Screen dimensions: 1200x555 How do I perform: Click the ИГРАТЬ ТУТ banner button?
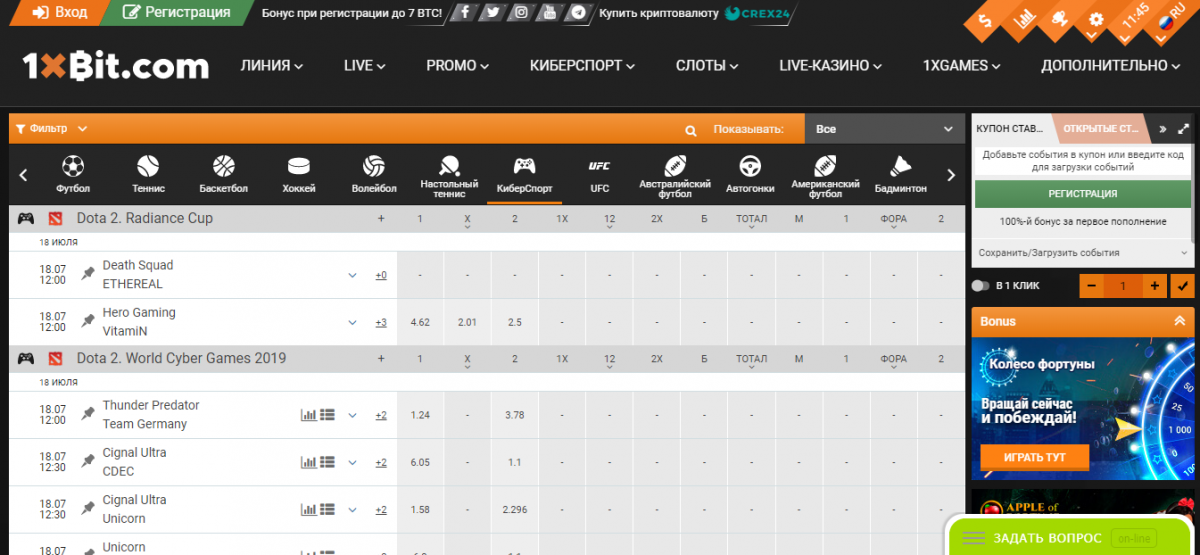pos(1035,457)
